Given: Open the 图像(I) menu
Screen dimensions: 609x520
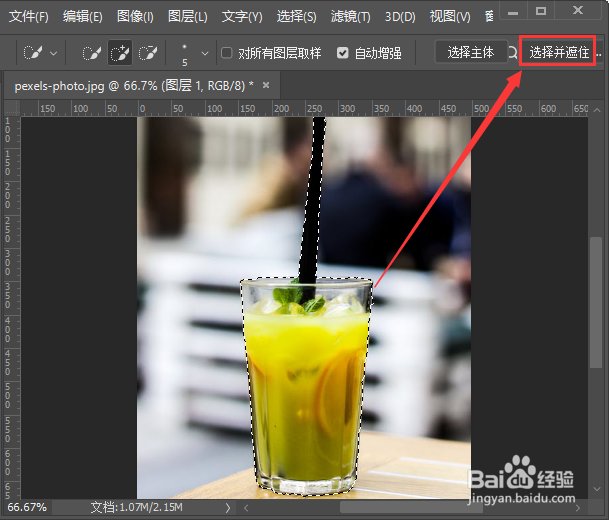Looking at the screenshot, I should click(135, 17).
